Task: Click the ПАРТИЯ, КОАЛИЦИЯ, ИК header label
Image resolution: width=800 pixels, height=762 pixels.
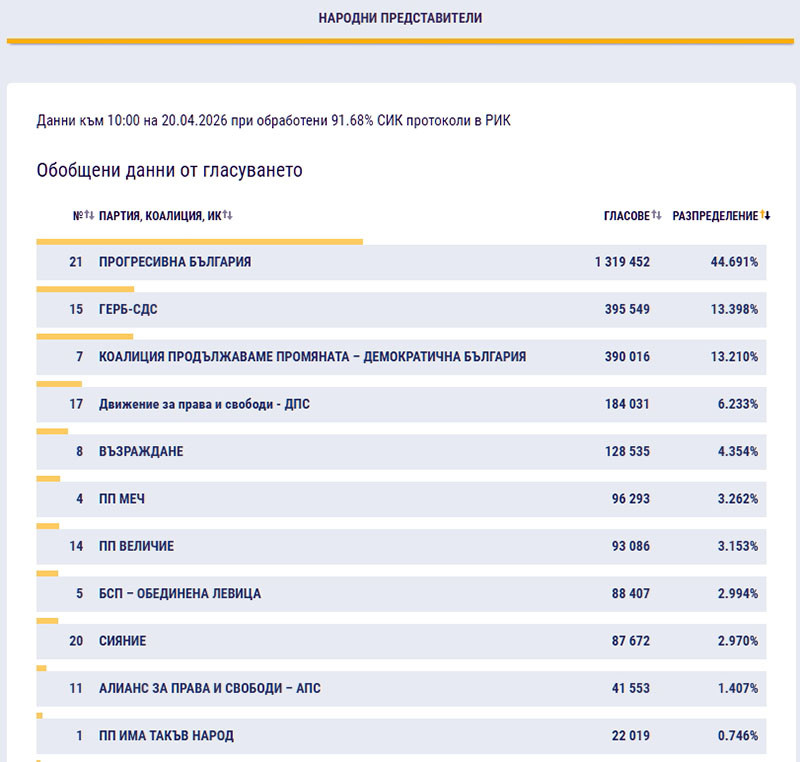Action: (x=160, y=215)
